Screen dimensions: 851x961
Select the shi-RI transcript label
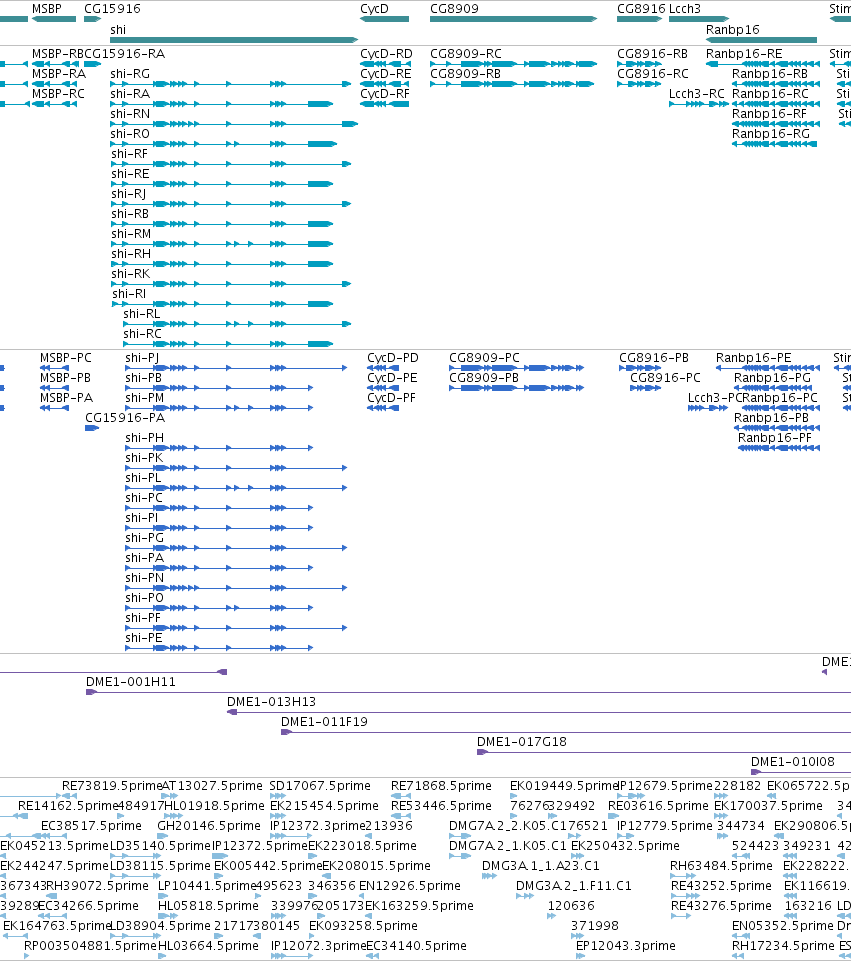coord(129,294)
